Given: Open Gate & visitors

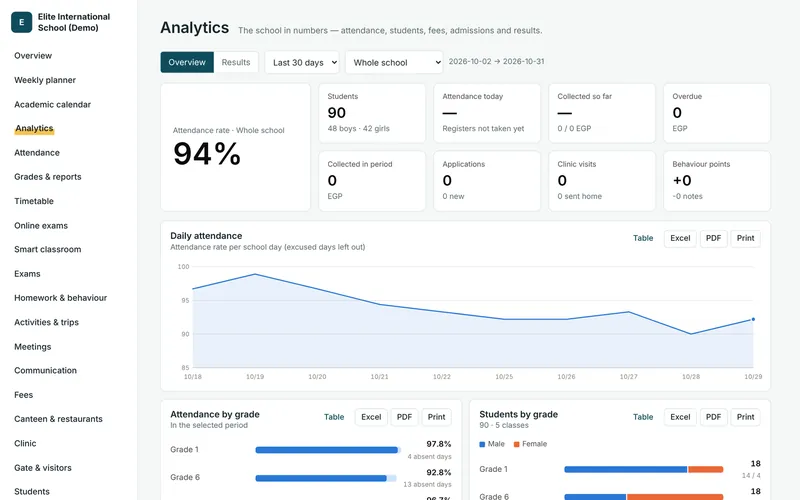Looking at the screenshot, I should (43, 468).
